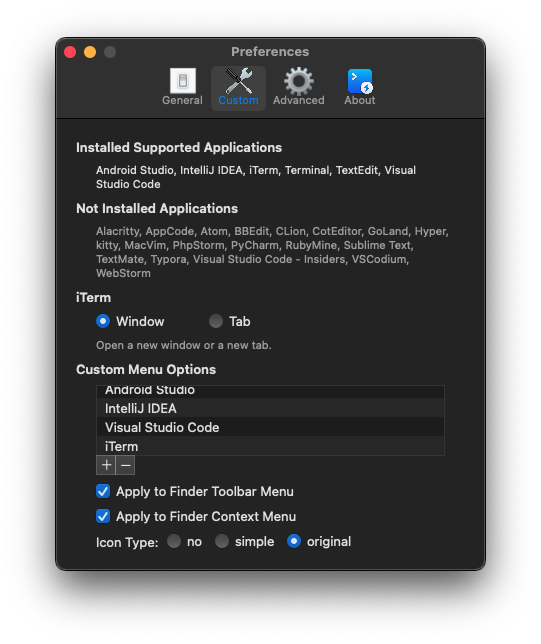Minimize the Preferences window

tap(90, 52)
